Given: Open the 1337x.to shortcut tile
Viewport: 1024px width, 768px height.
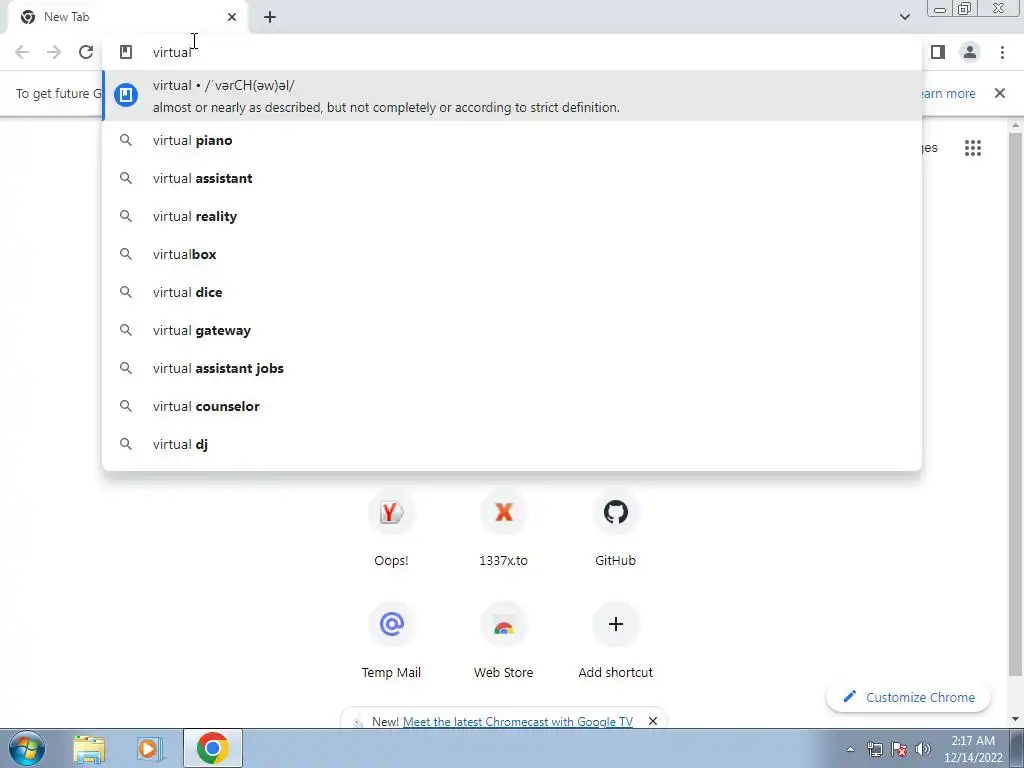Looking at the screenshot, I should 504,528.
